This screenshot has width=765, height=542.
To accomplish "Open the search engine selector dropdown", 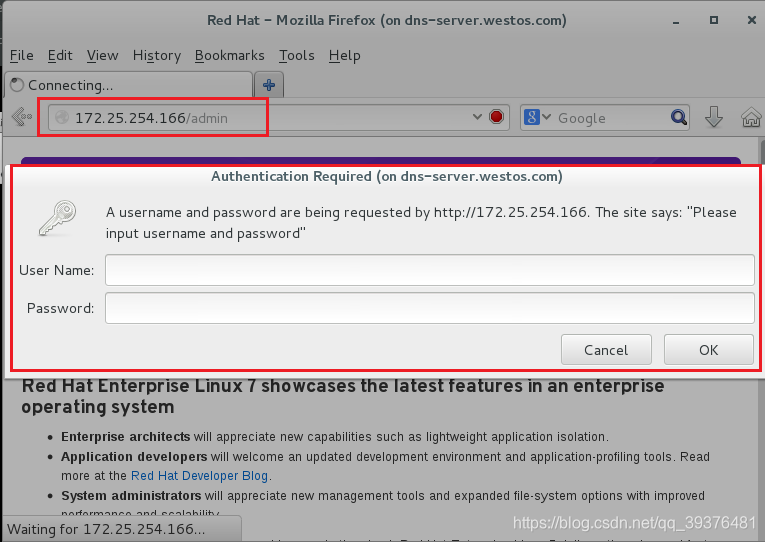I will point(546,117).
